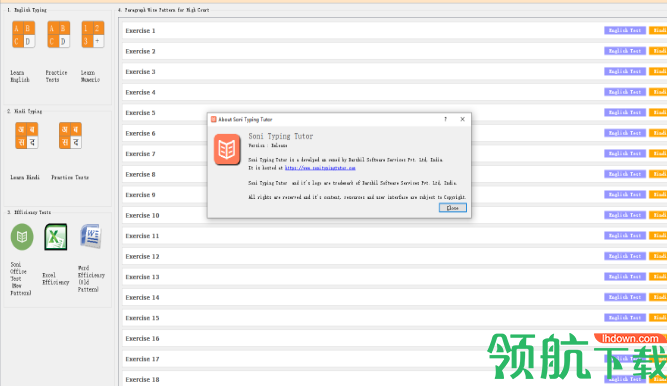This screenshot has width=667, height=386.
Task: Select the Exercise 17 row label
Action: tap(142, 359)
